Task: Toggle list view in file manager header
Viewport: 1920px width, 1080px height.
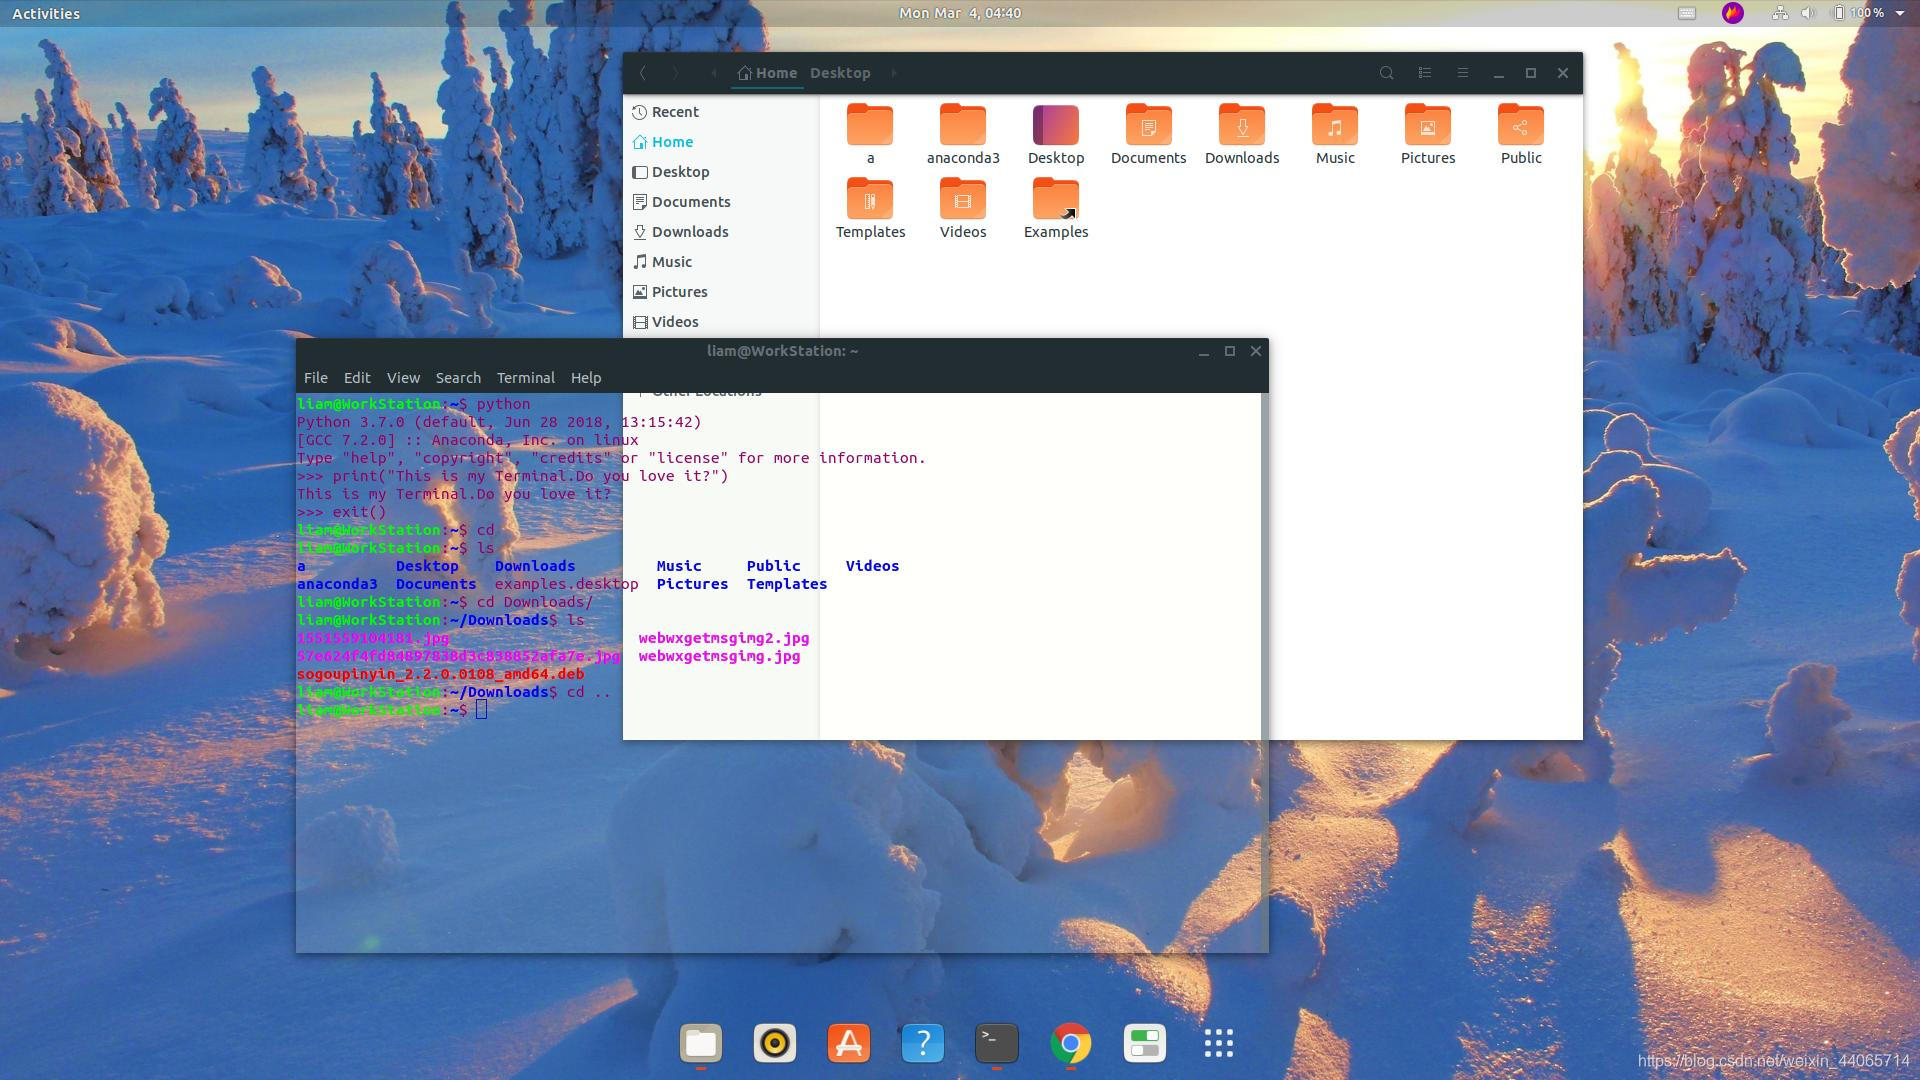Action: pos(1425,73)
